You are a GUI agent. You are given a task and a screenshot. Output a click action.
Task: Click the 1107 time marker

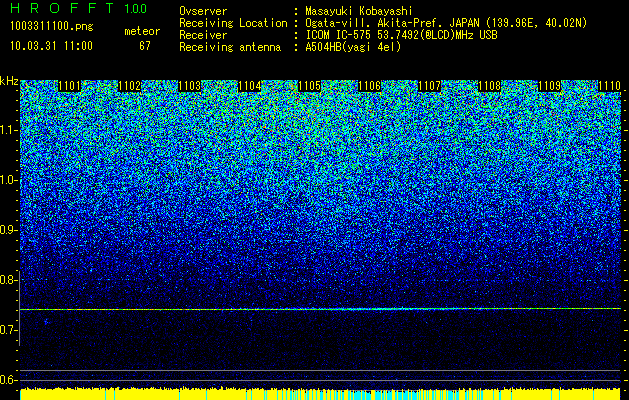click(430, 86)
